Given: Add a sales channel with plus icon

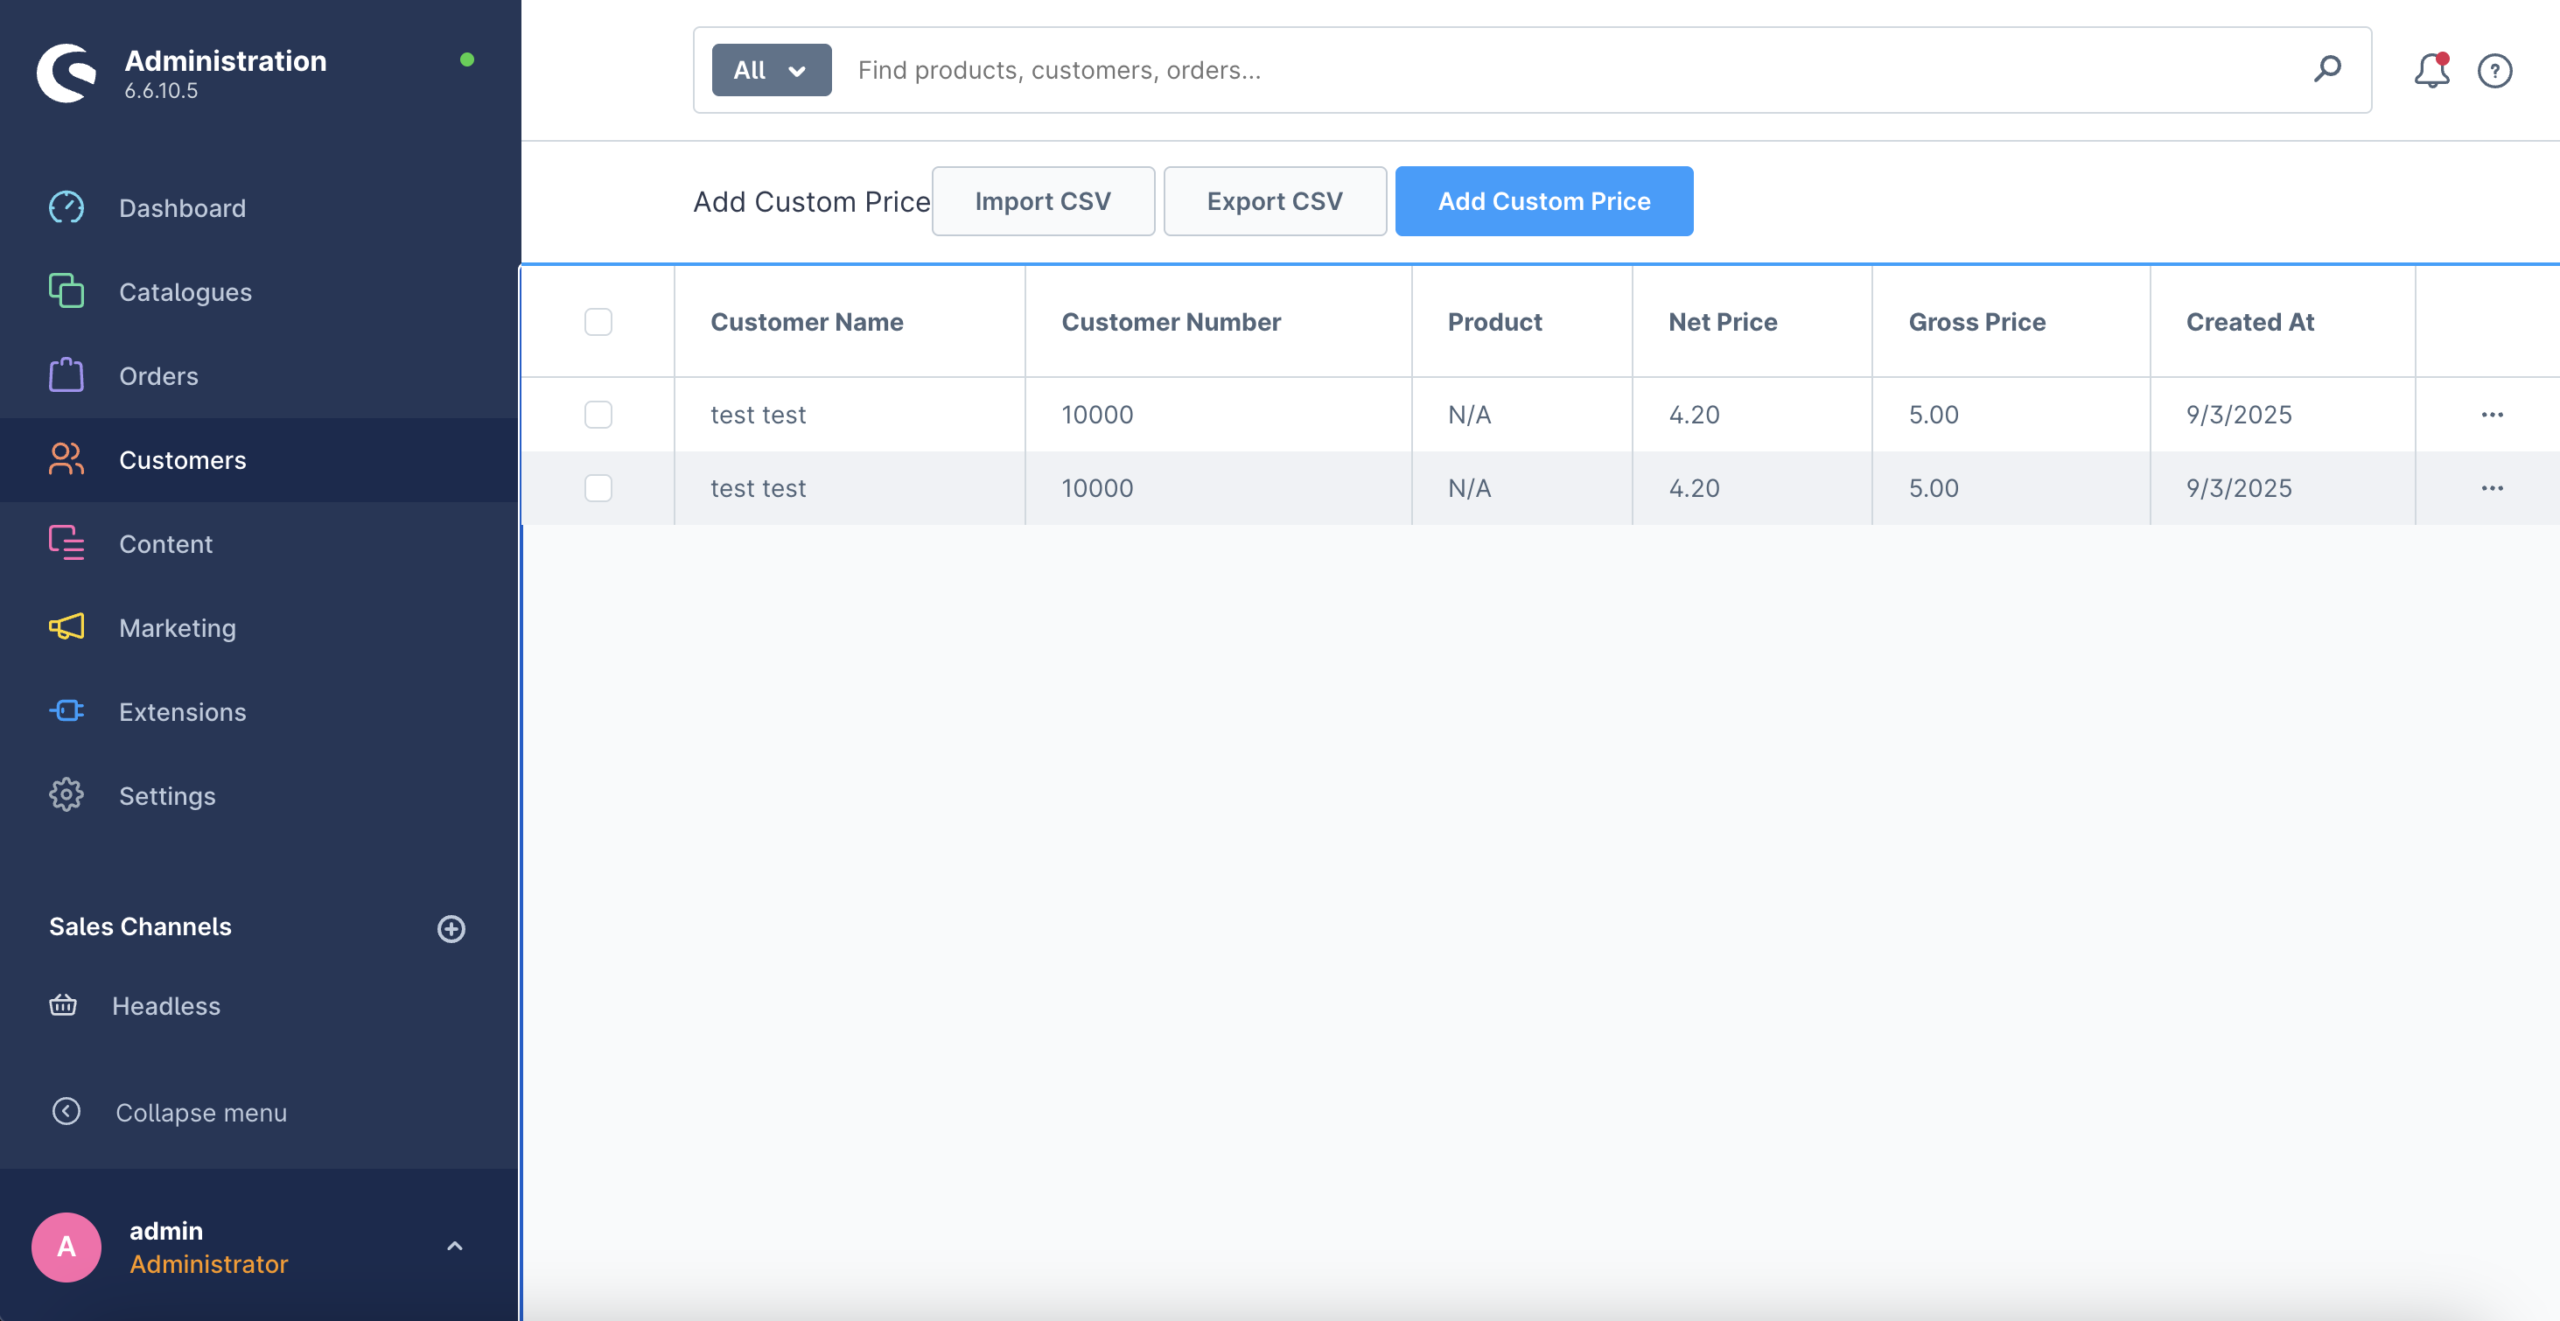Looking at the screenshot, I should pos(451,928).
